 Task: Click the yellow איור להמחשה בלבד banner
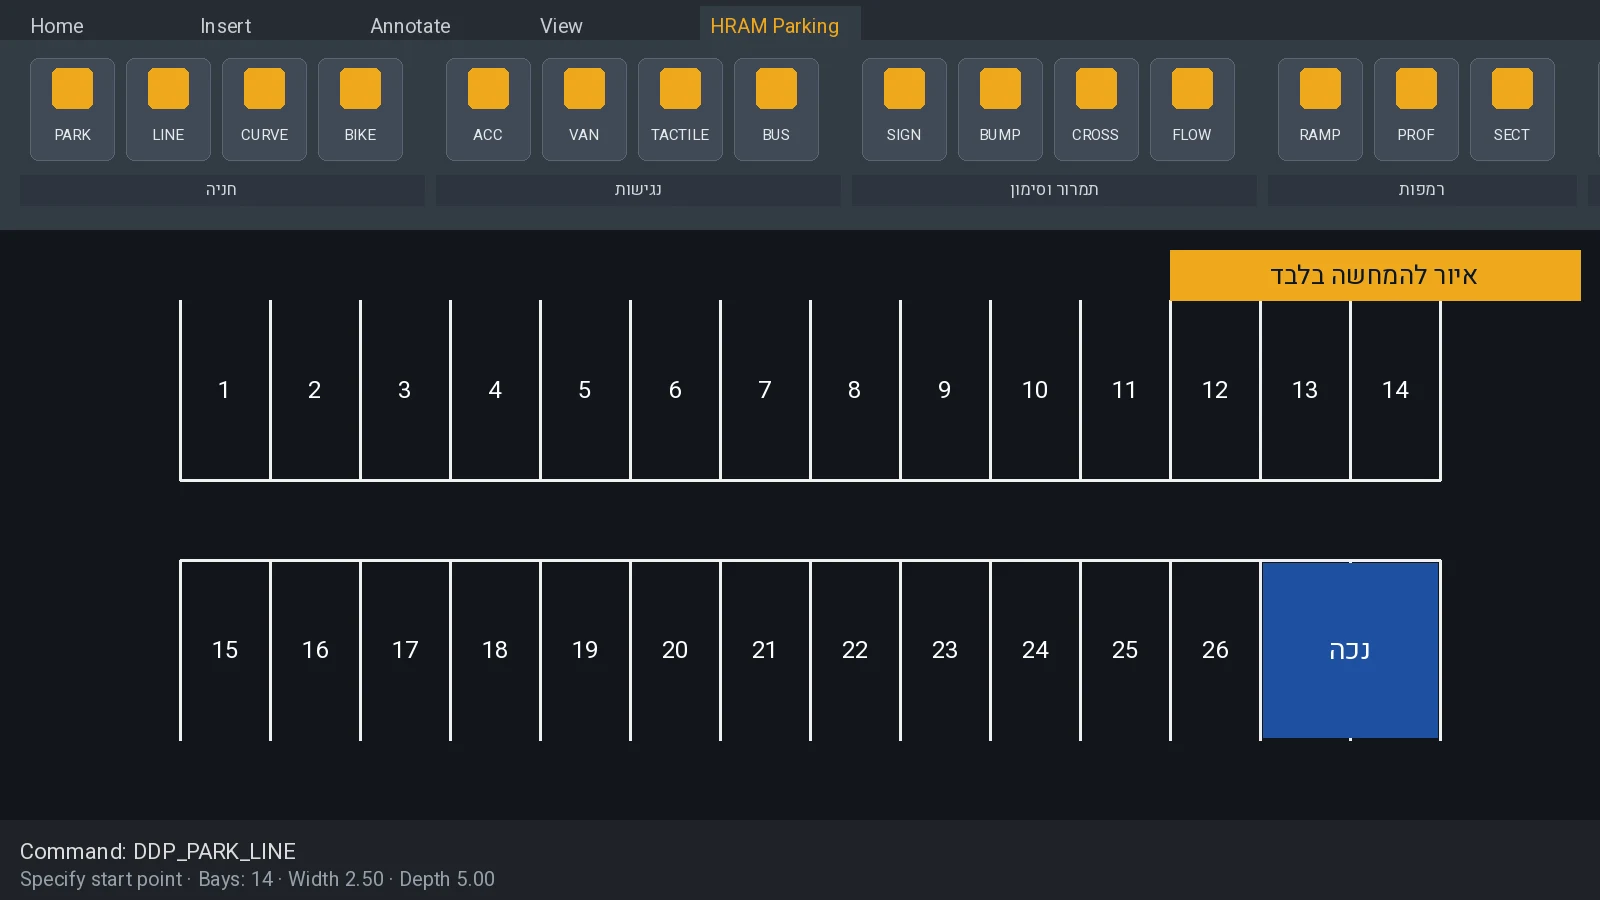click(1375, 275)
